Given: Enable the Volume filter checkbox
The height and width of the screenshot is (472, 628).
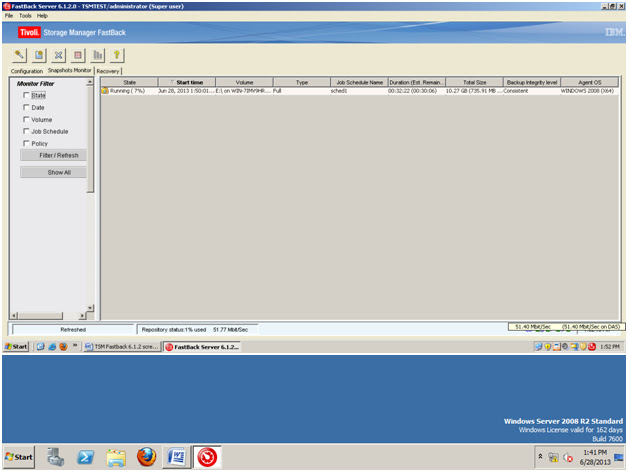Looking at the screenshot, I should [26, 119].
